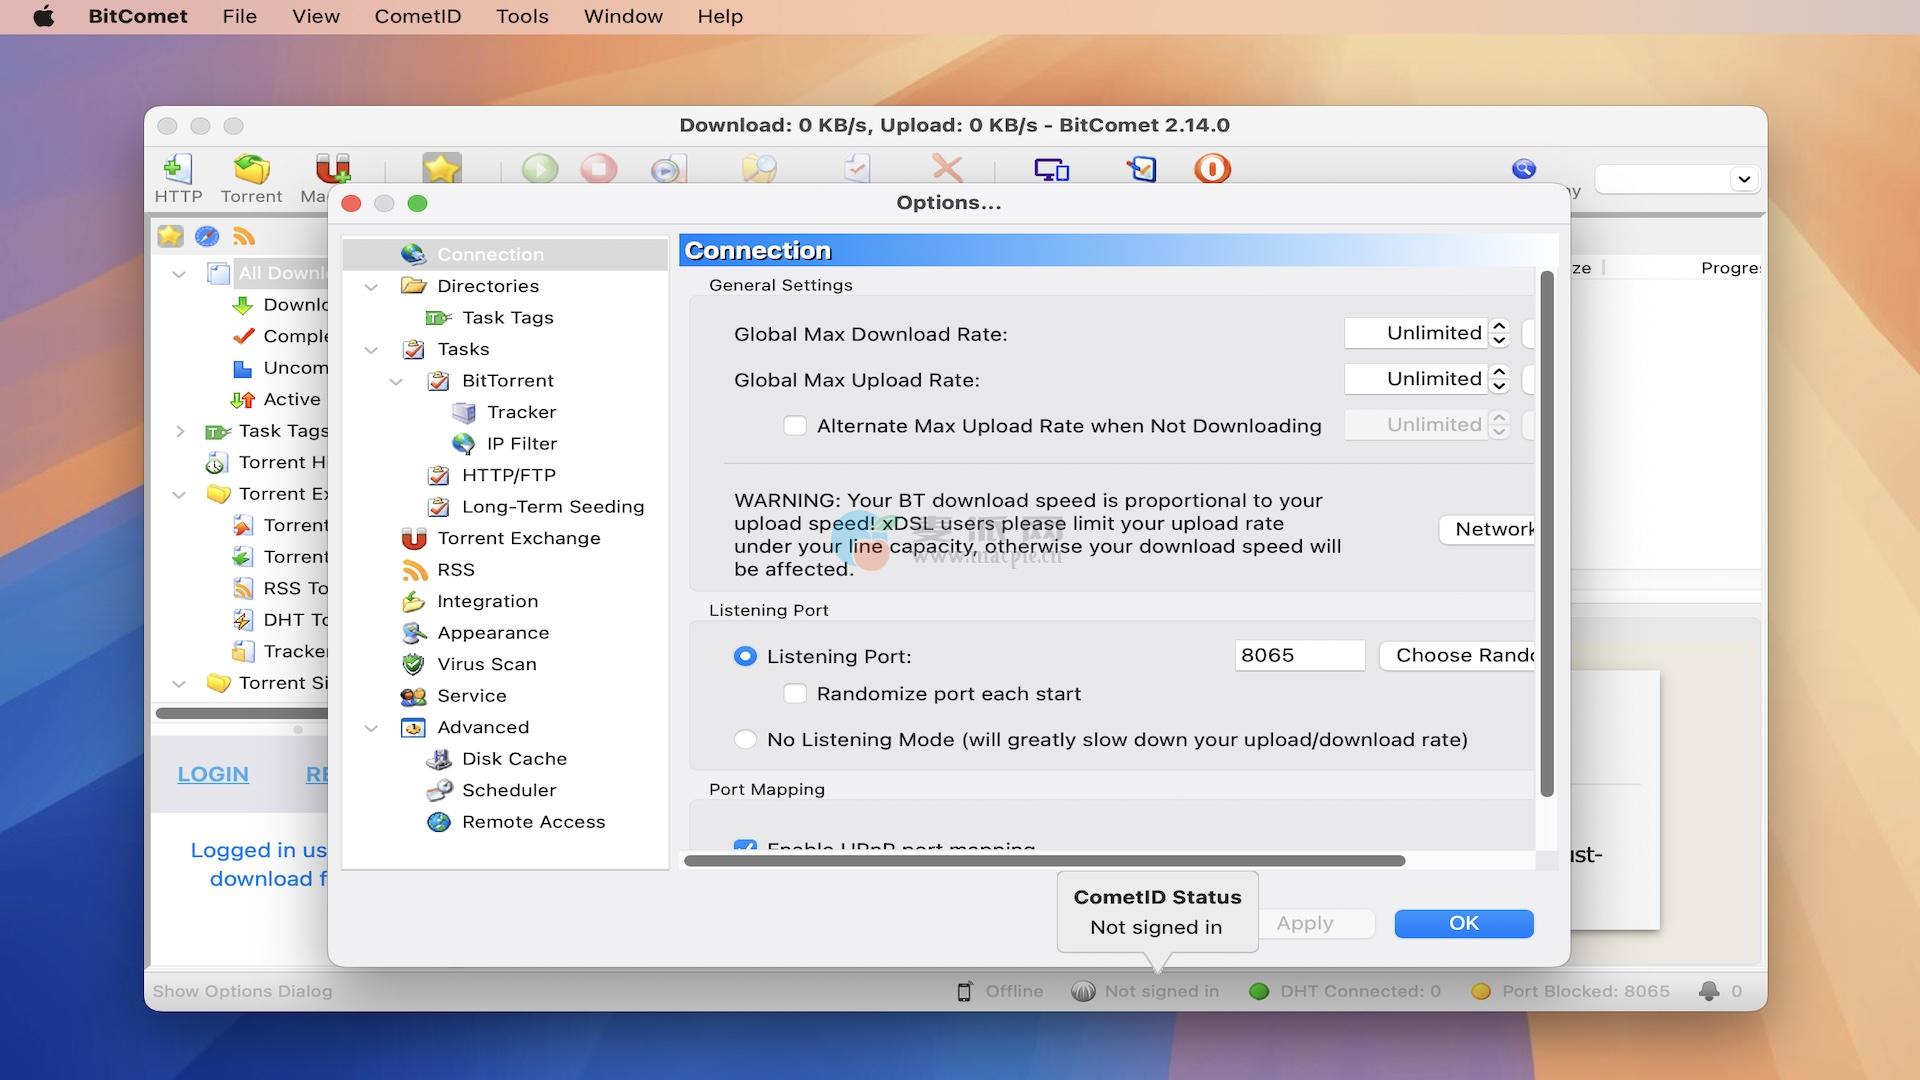1920x1080 pixels.
Task: Click Global Max Upload Rate stepper
Action: point(1498,379)
